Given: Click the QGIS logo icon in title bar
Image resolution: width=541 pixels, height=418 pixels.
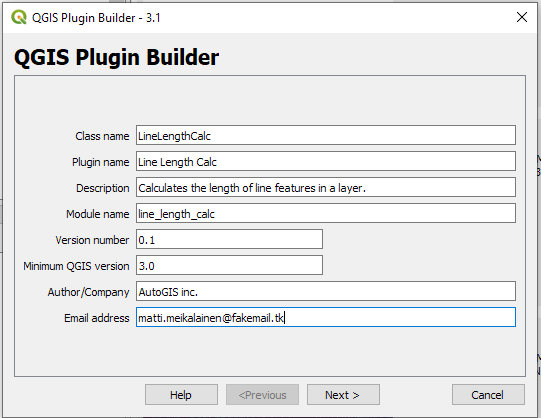Looking at the screenshot, I should [19, 17].
